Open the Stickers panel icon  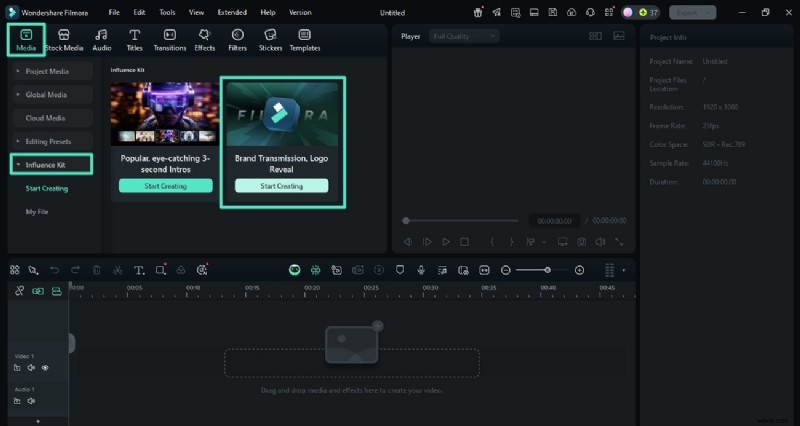(270, 39)
